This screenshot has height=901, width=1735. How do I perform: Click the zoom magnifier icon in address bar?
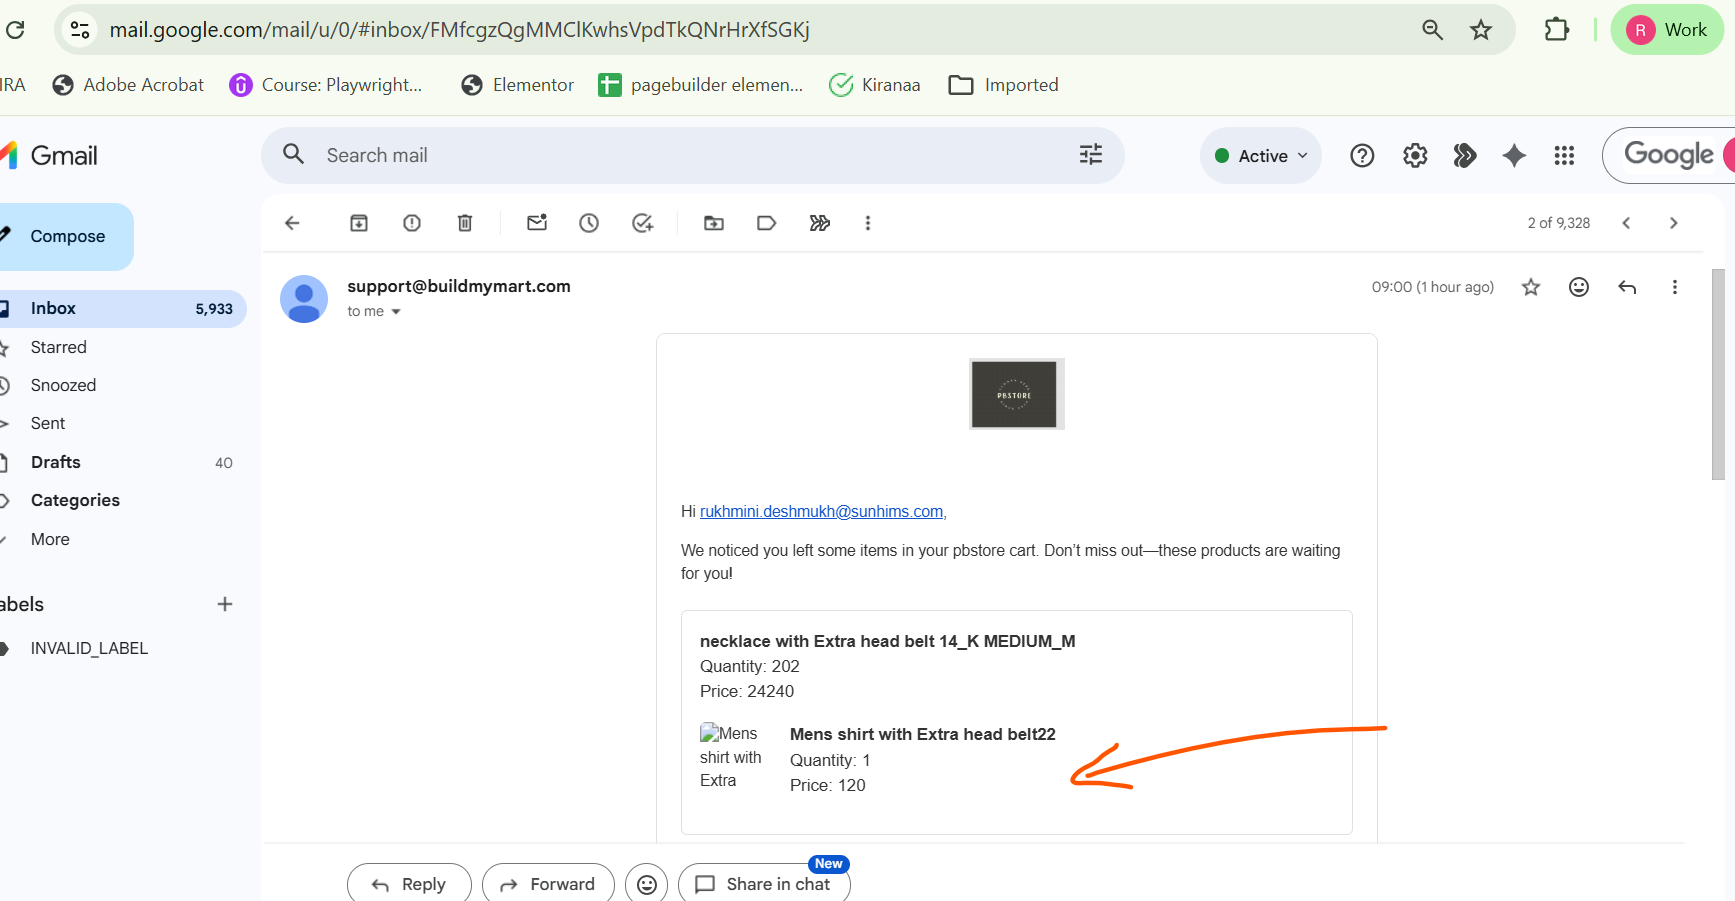pos(1432,30)
